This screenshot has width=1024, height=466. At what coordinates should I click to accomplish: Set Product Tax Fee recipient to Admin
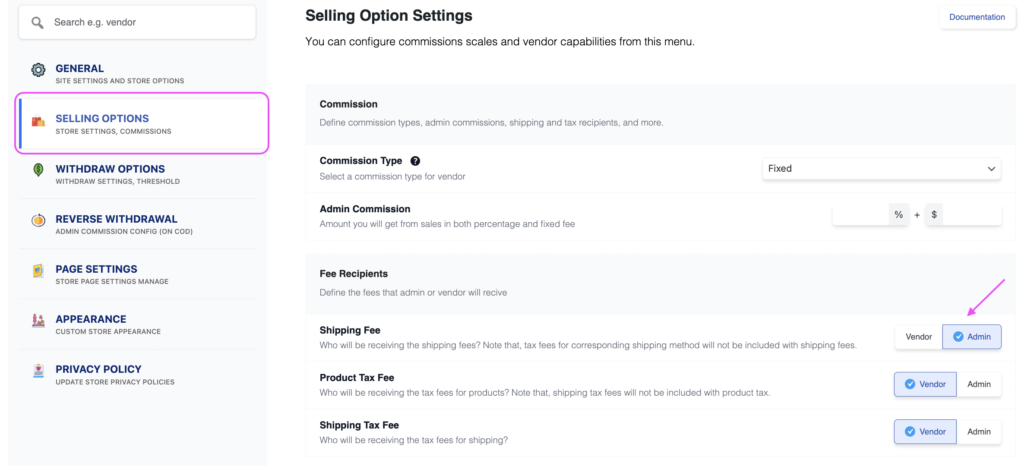979,384
